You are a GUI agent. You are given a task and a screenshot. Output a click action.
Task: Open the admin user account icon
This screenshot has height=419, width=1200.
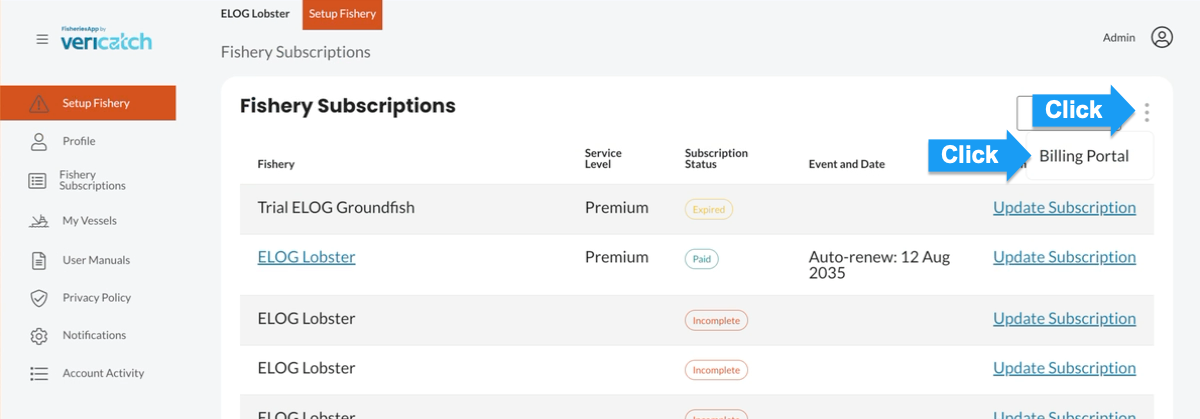1161,37
